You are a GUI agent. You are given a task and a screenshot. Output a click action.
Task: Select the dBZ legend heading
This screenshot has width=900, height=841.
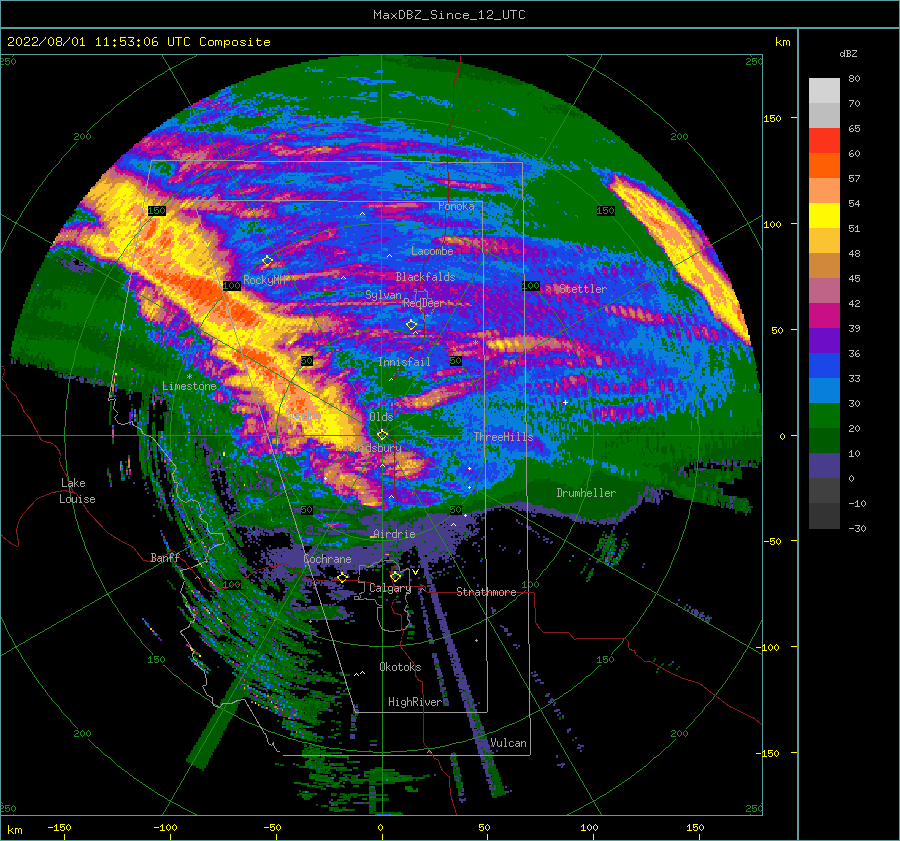pos(848,53)
